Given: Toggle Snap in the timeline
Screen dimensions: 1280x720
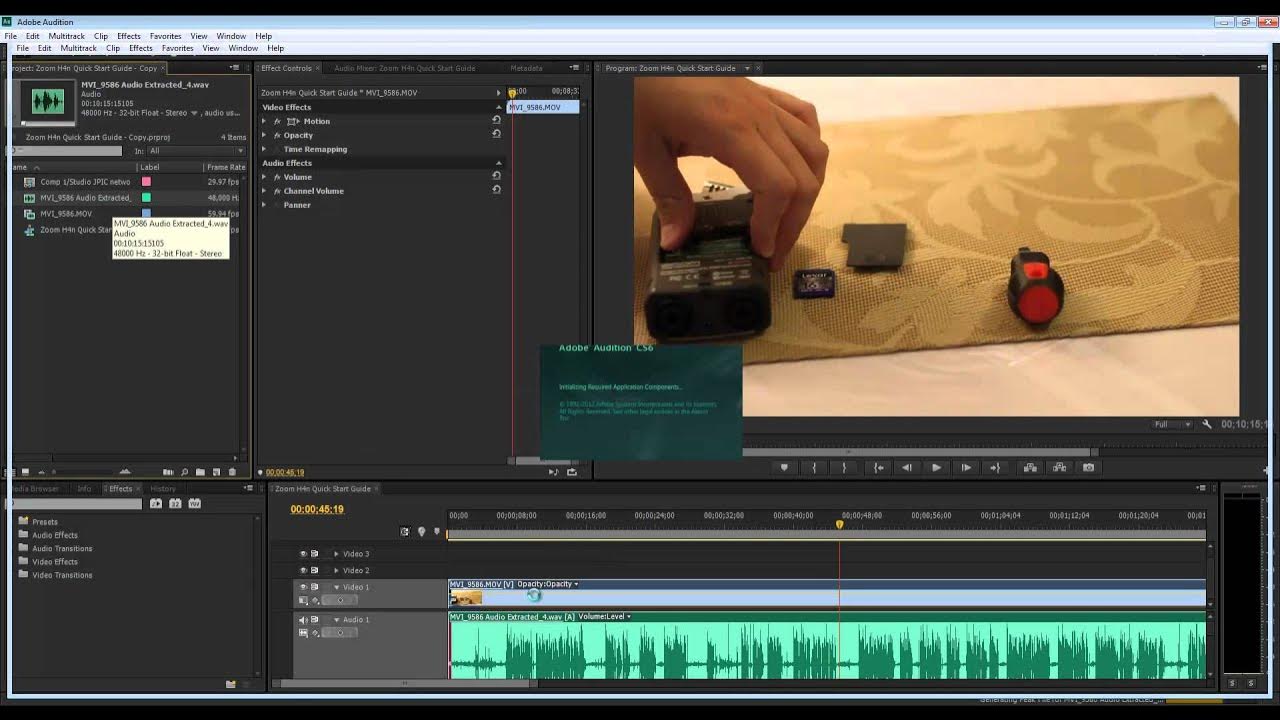Looking at the screenshot, I should click(405, 532).
